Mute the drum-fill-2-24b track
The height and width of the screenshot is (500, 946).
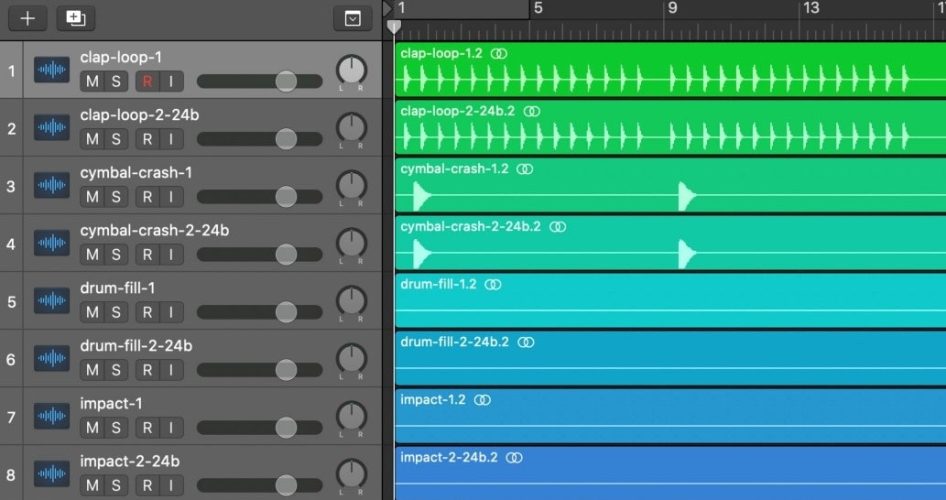pyautogui.click(x=92, y=370)
